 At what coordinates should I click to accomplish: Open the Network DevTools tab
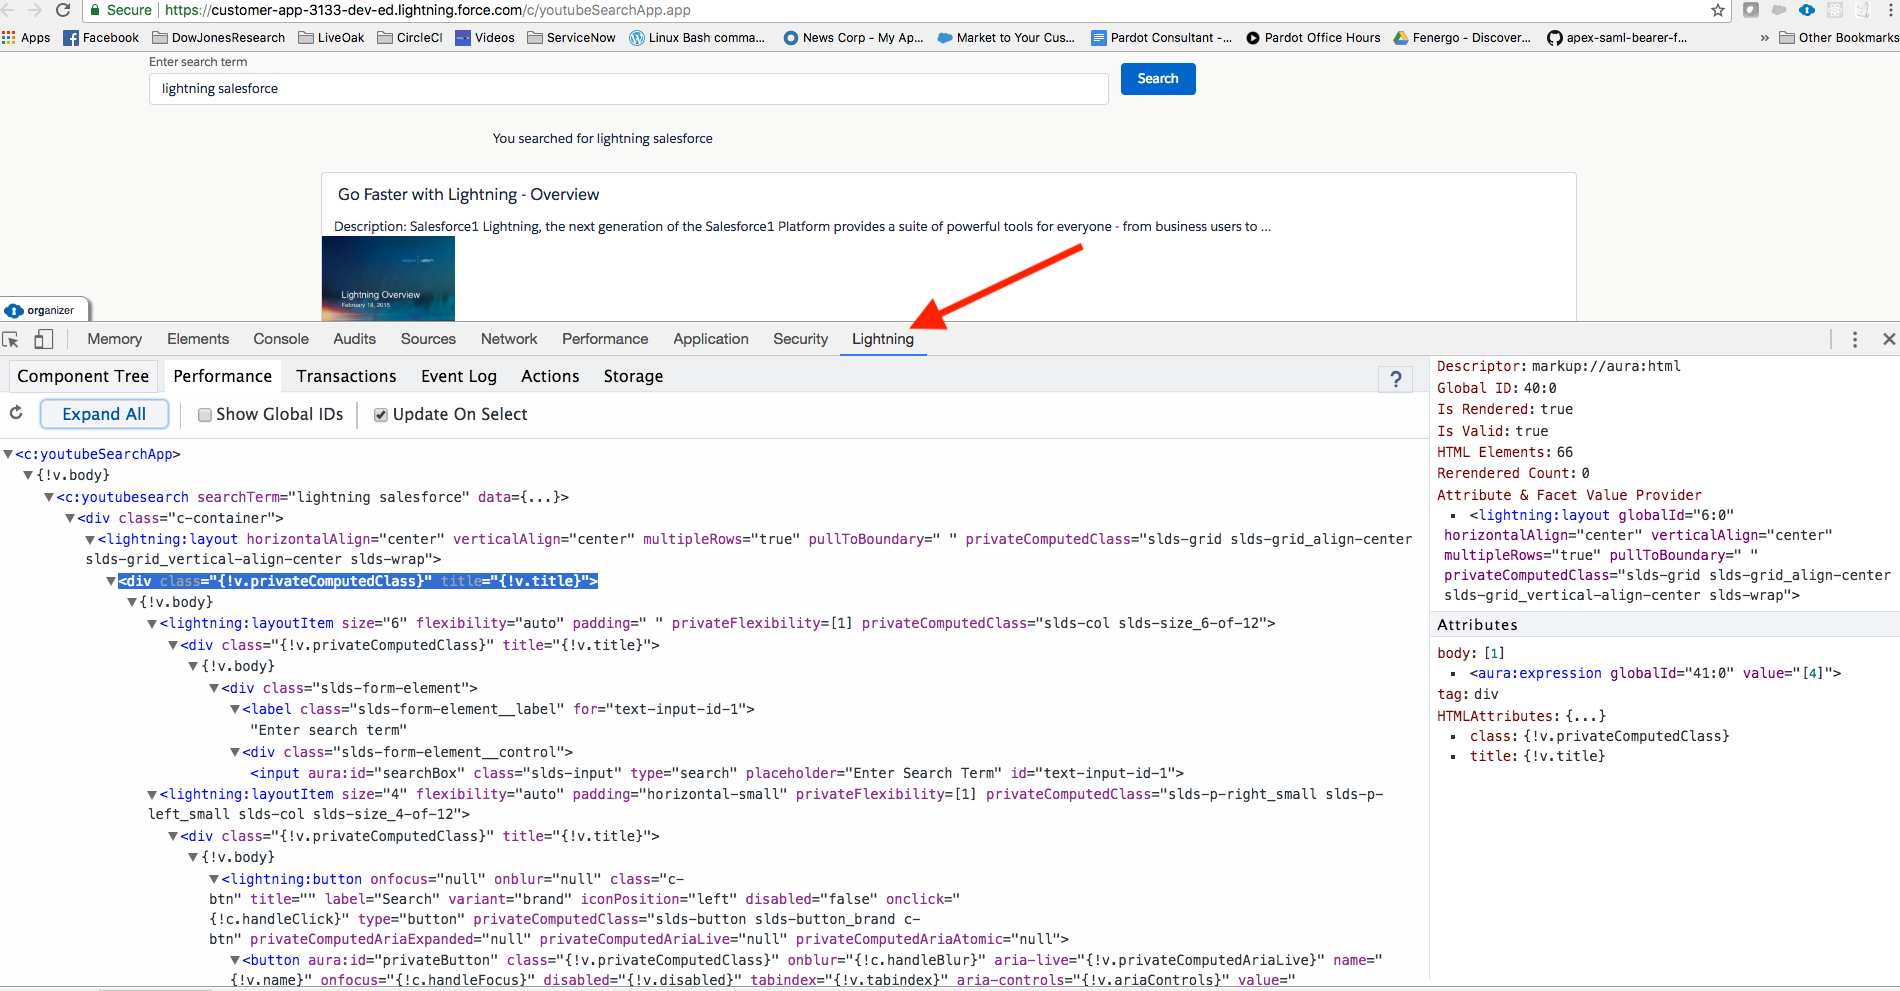[x=509, y=339]
